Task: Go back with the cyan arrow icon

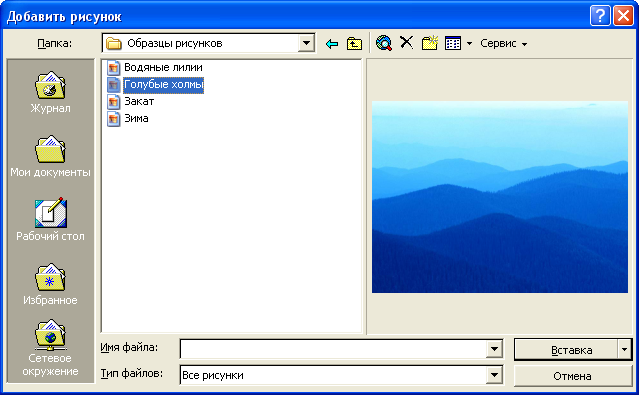Action: pyautogui.click(x=332, y=44)
